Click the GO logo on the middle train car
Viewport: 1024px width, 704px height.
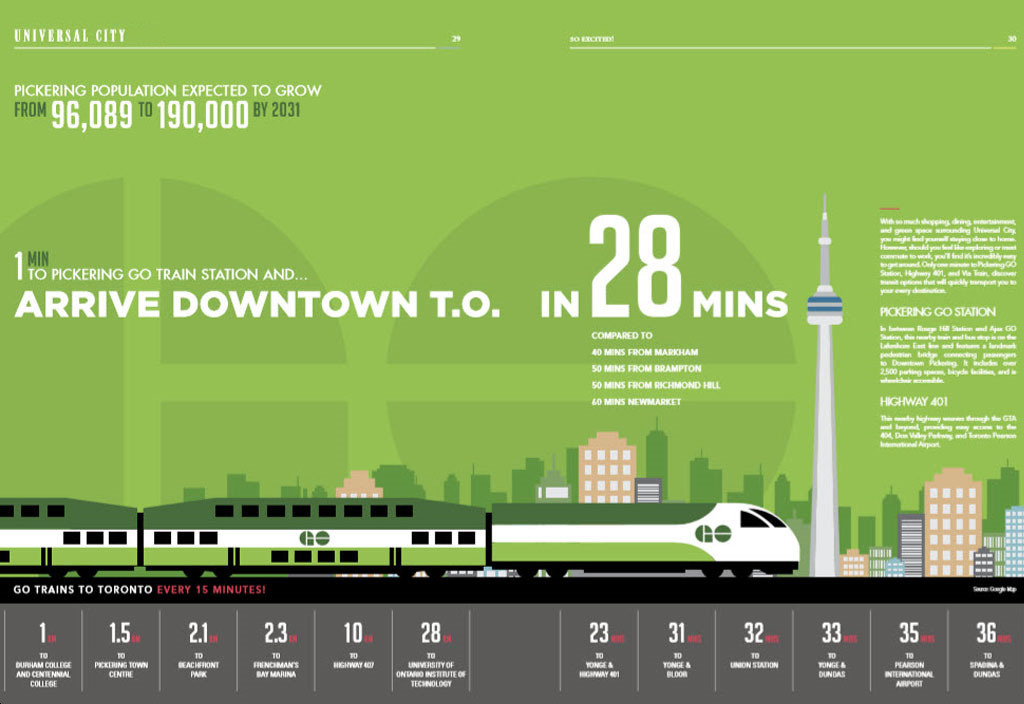314,537
